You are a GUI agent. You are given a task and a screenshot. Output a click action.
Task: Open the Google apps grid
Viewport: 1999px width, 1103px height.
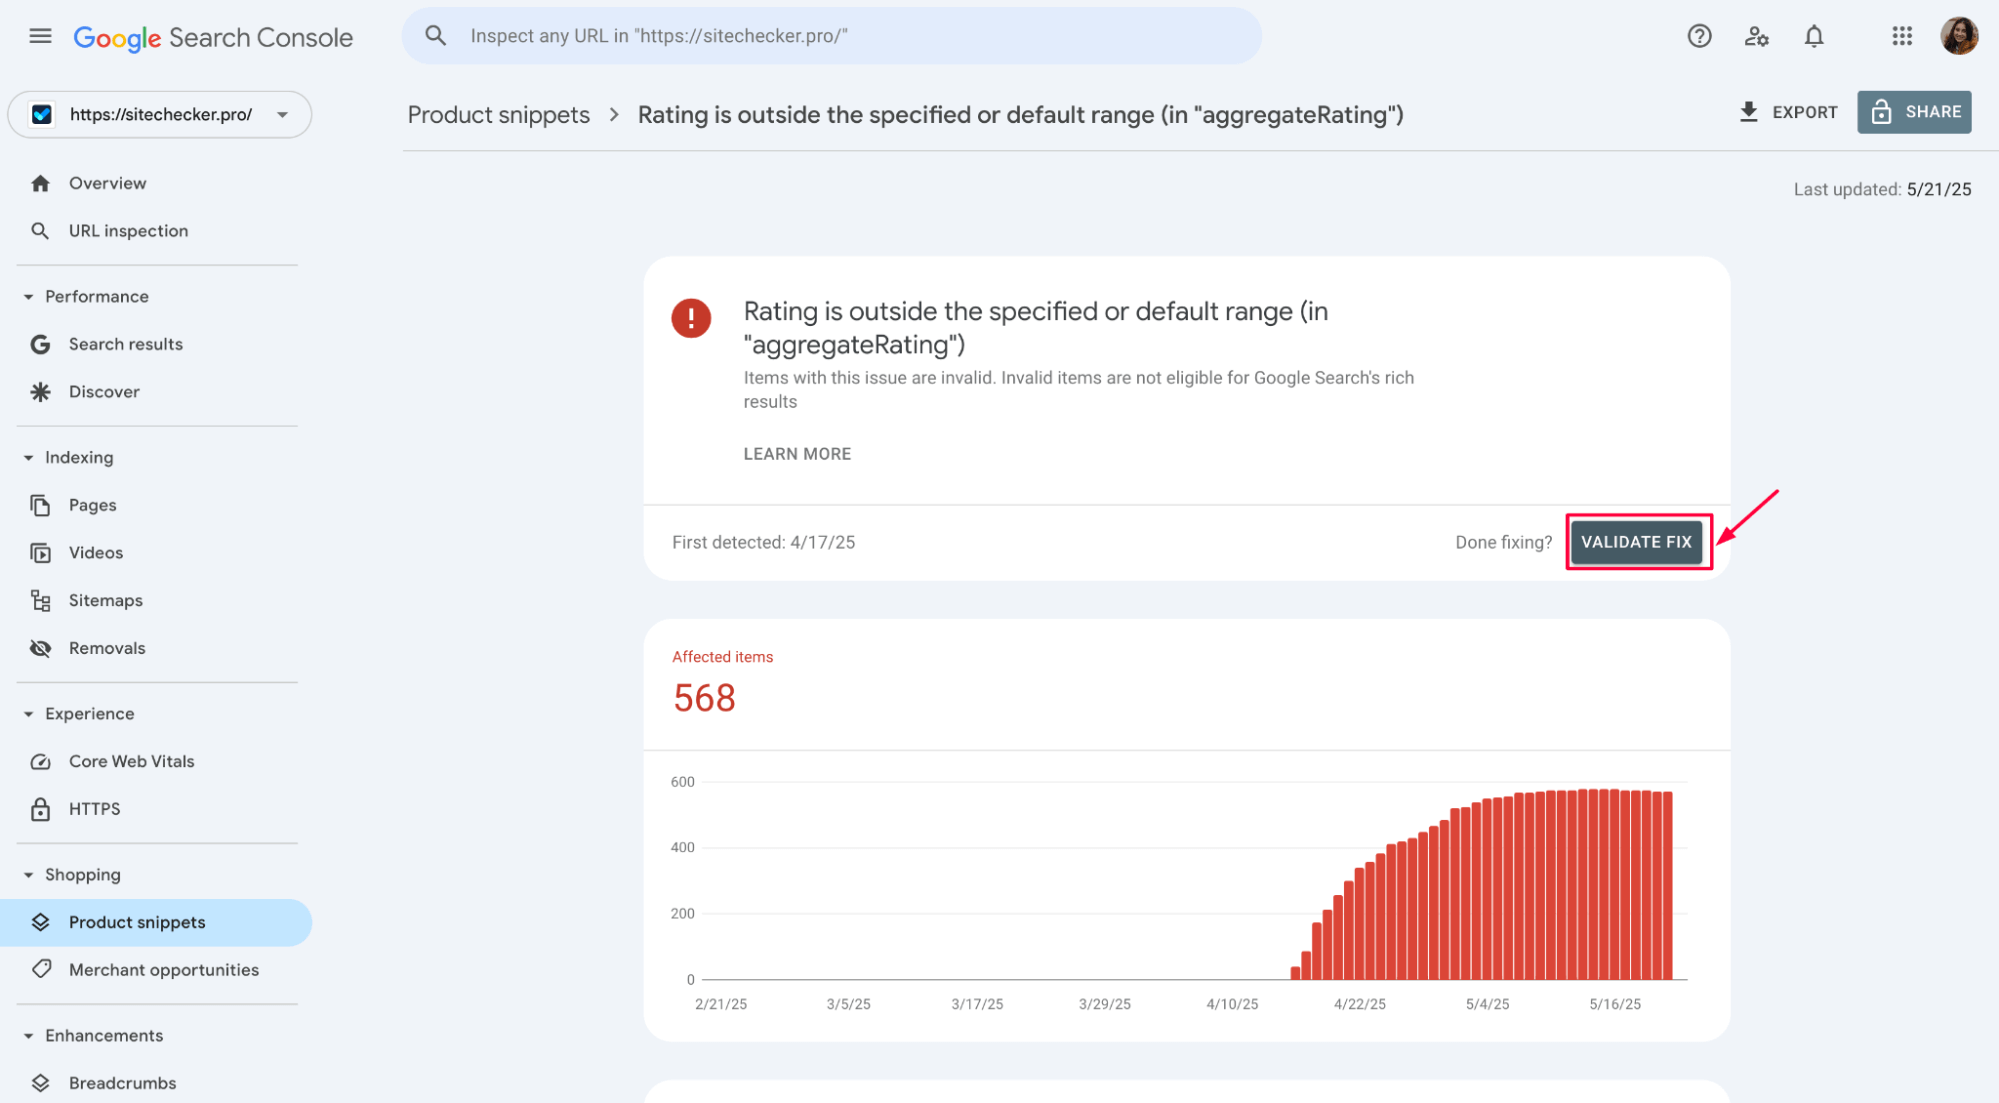click(1902, 36)
